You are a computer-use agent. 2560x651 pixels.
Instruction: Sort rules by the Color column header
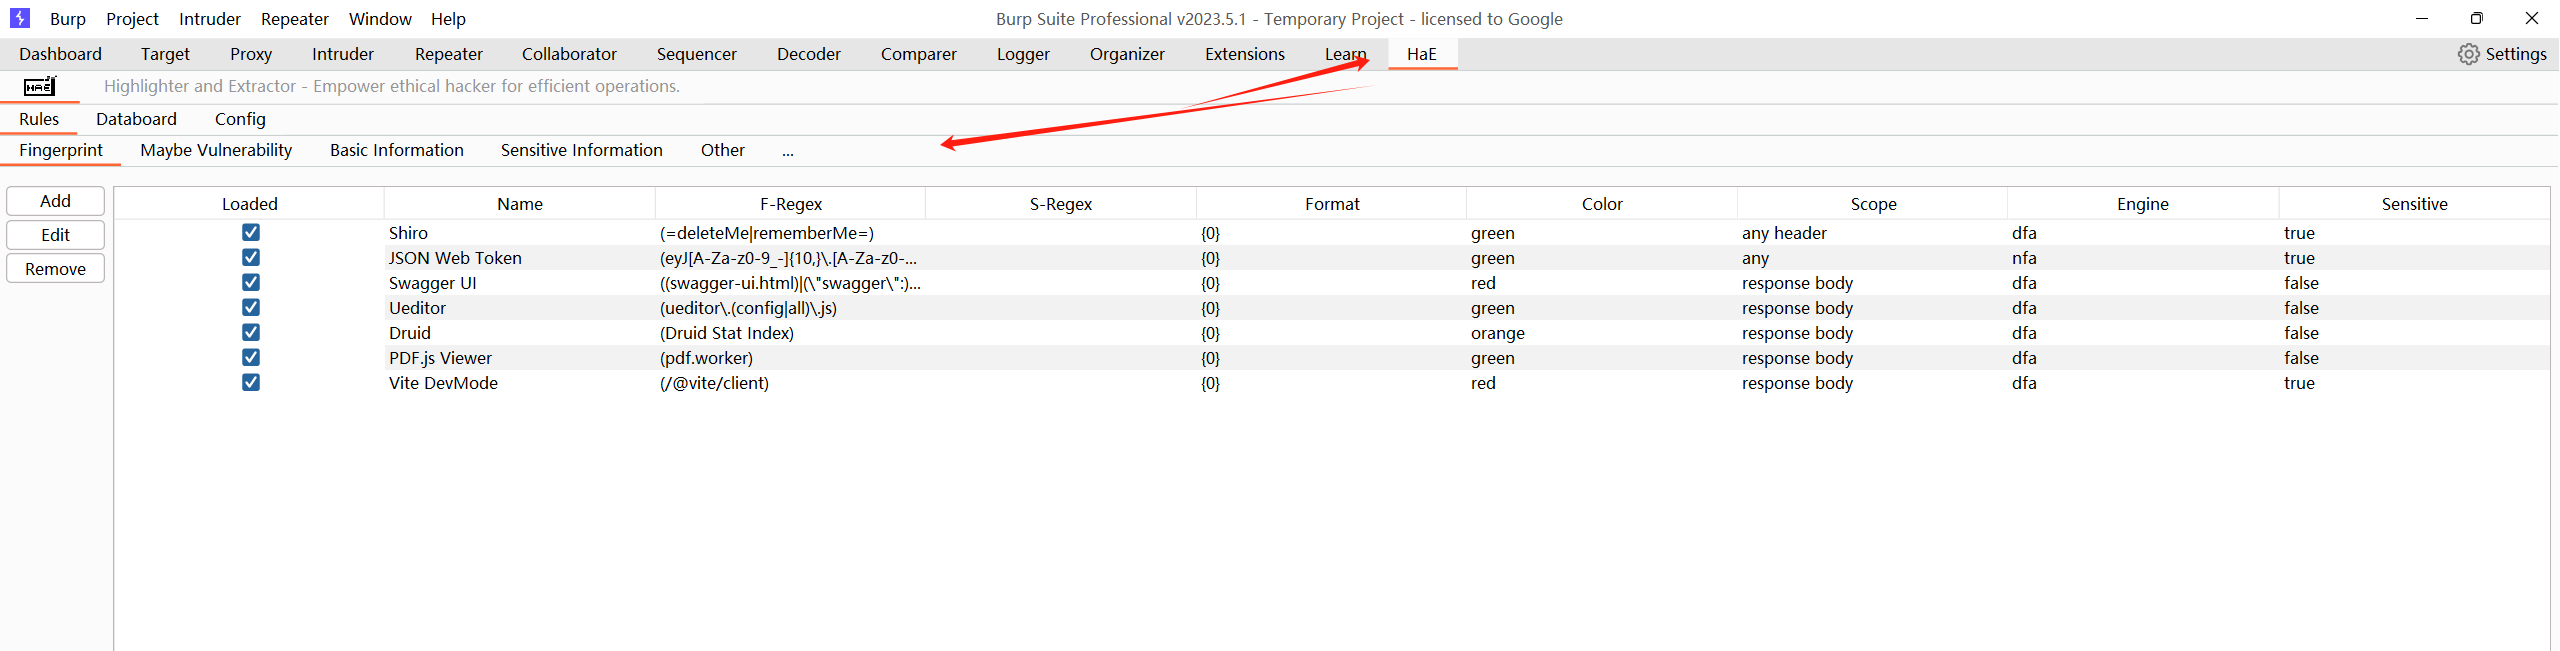[x=1601, y=204]
